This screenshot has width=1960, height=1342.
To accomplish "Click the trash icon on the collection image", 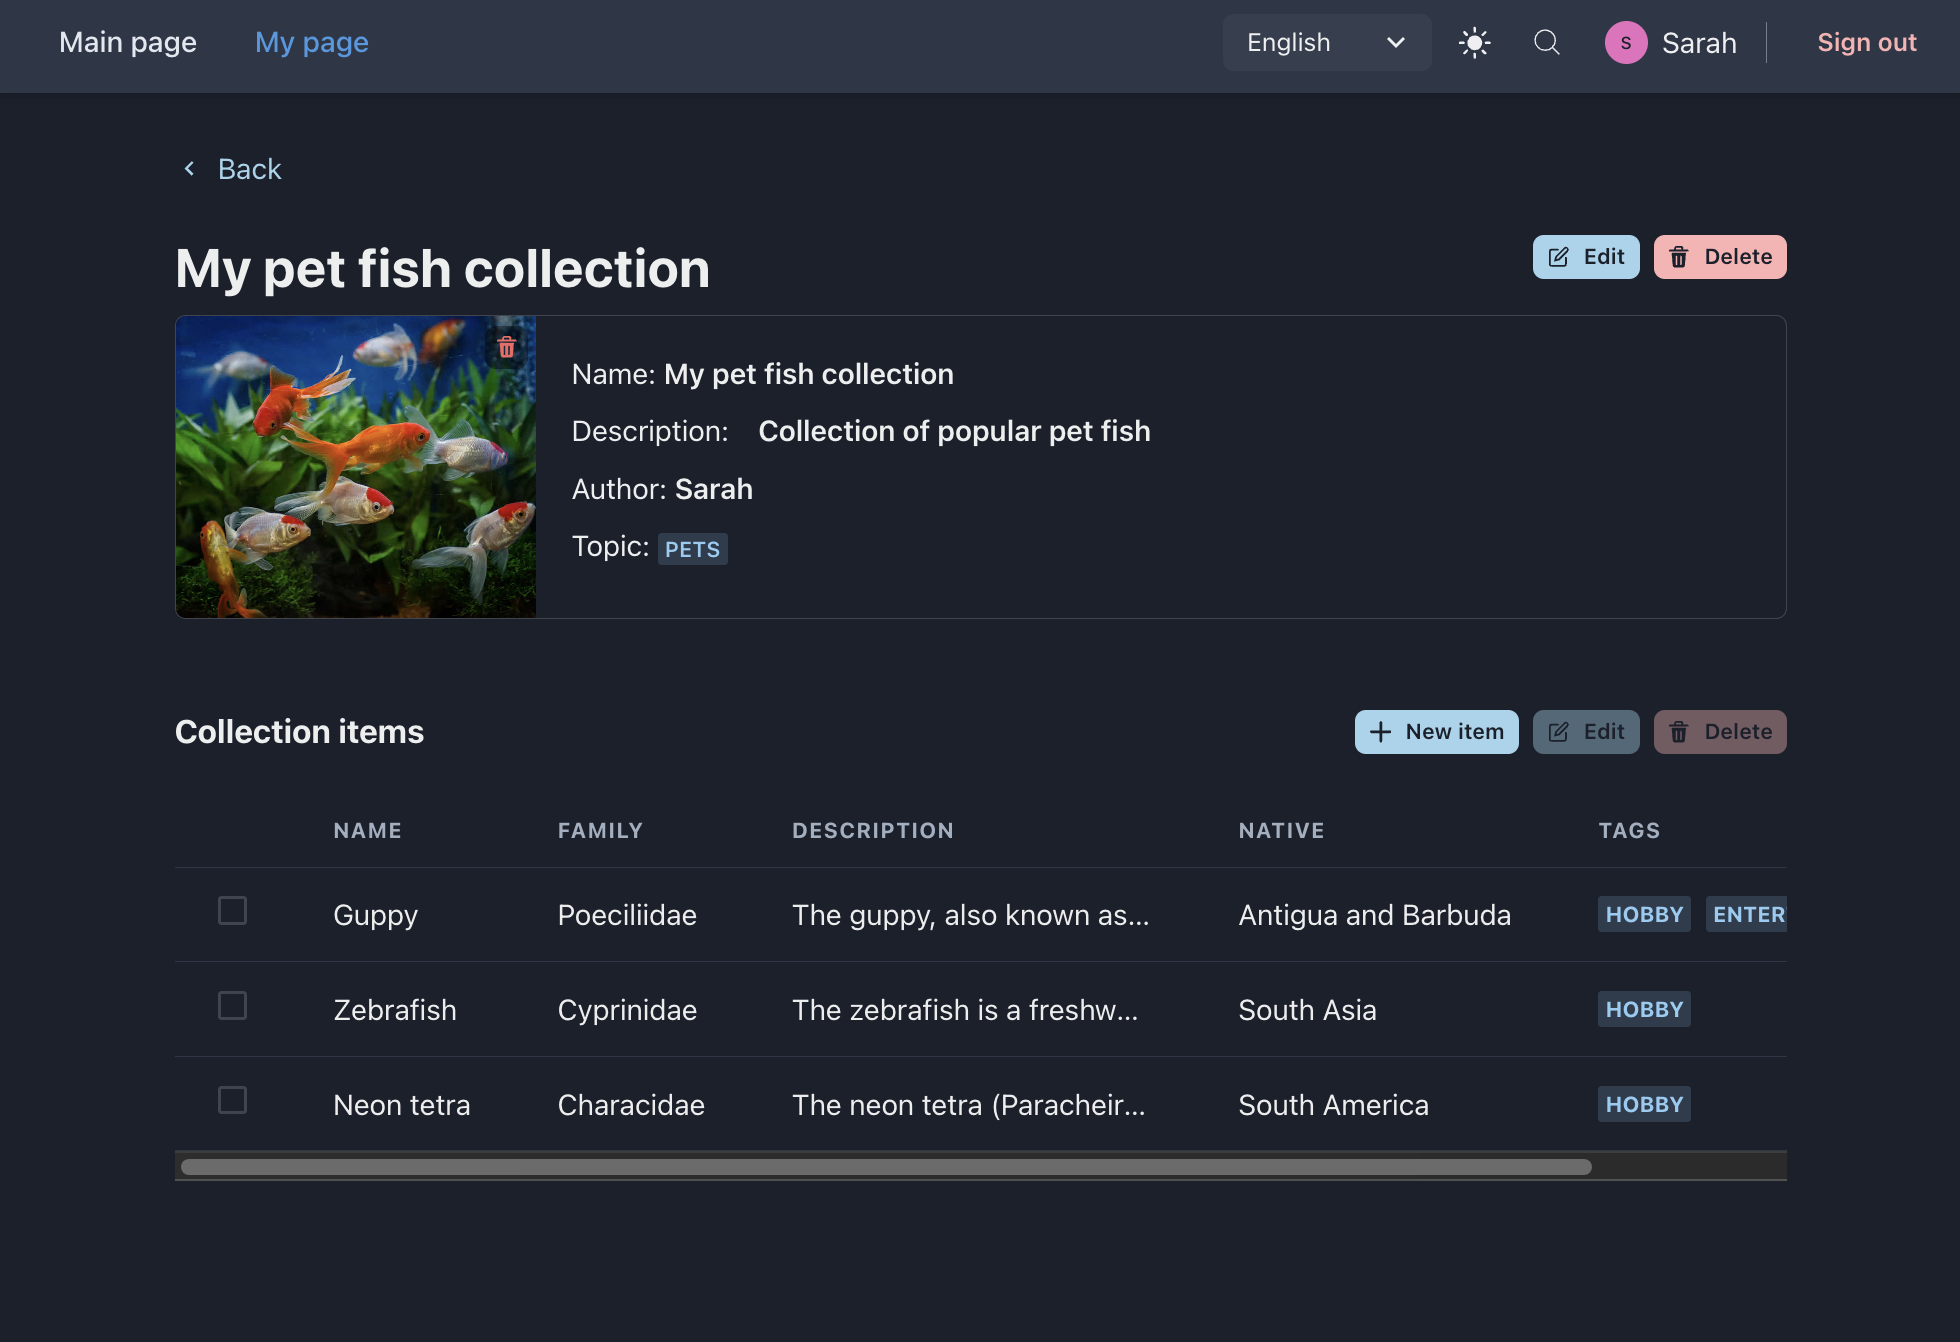I will pos(505,347).
